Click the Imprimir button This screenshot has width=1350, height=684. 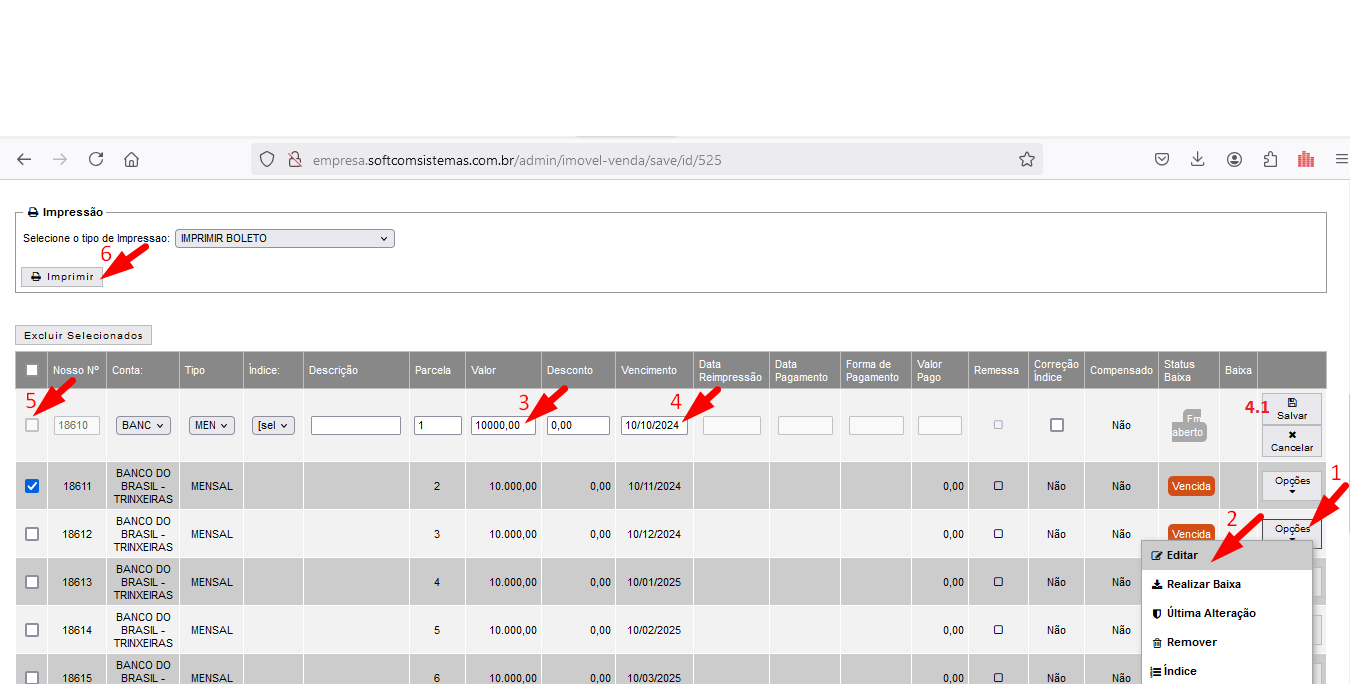[x=62, y=277]
